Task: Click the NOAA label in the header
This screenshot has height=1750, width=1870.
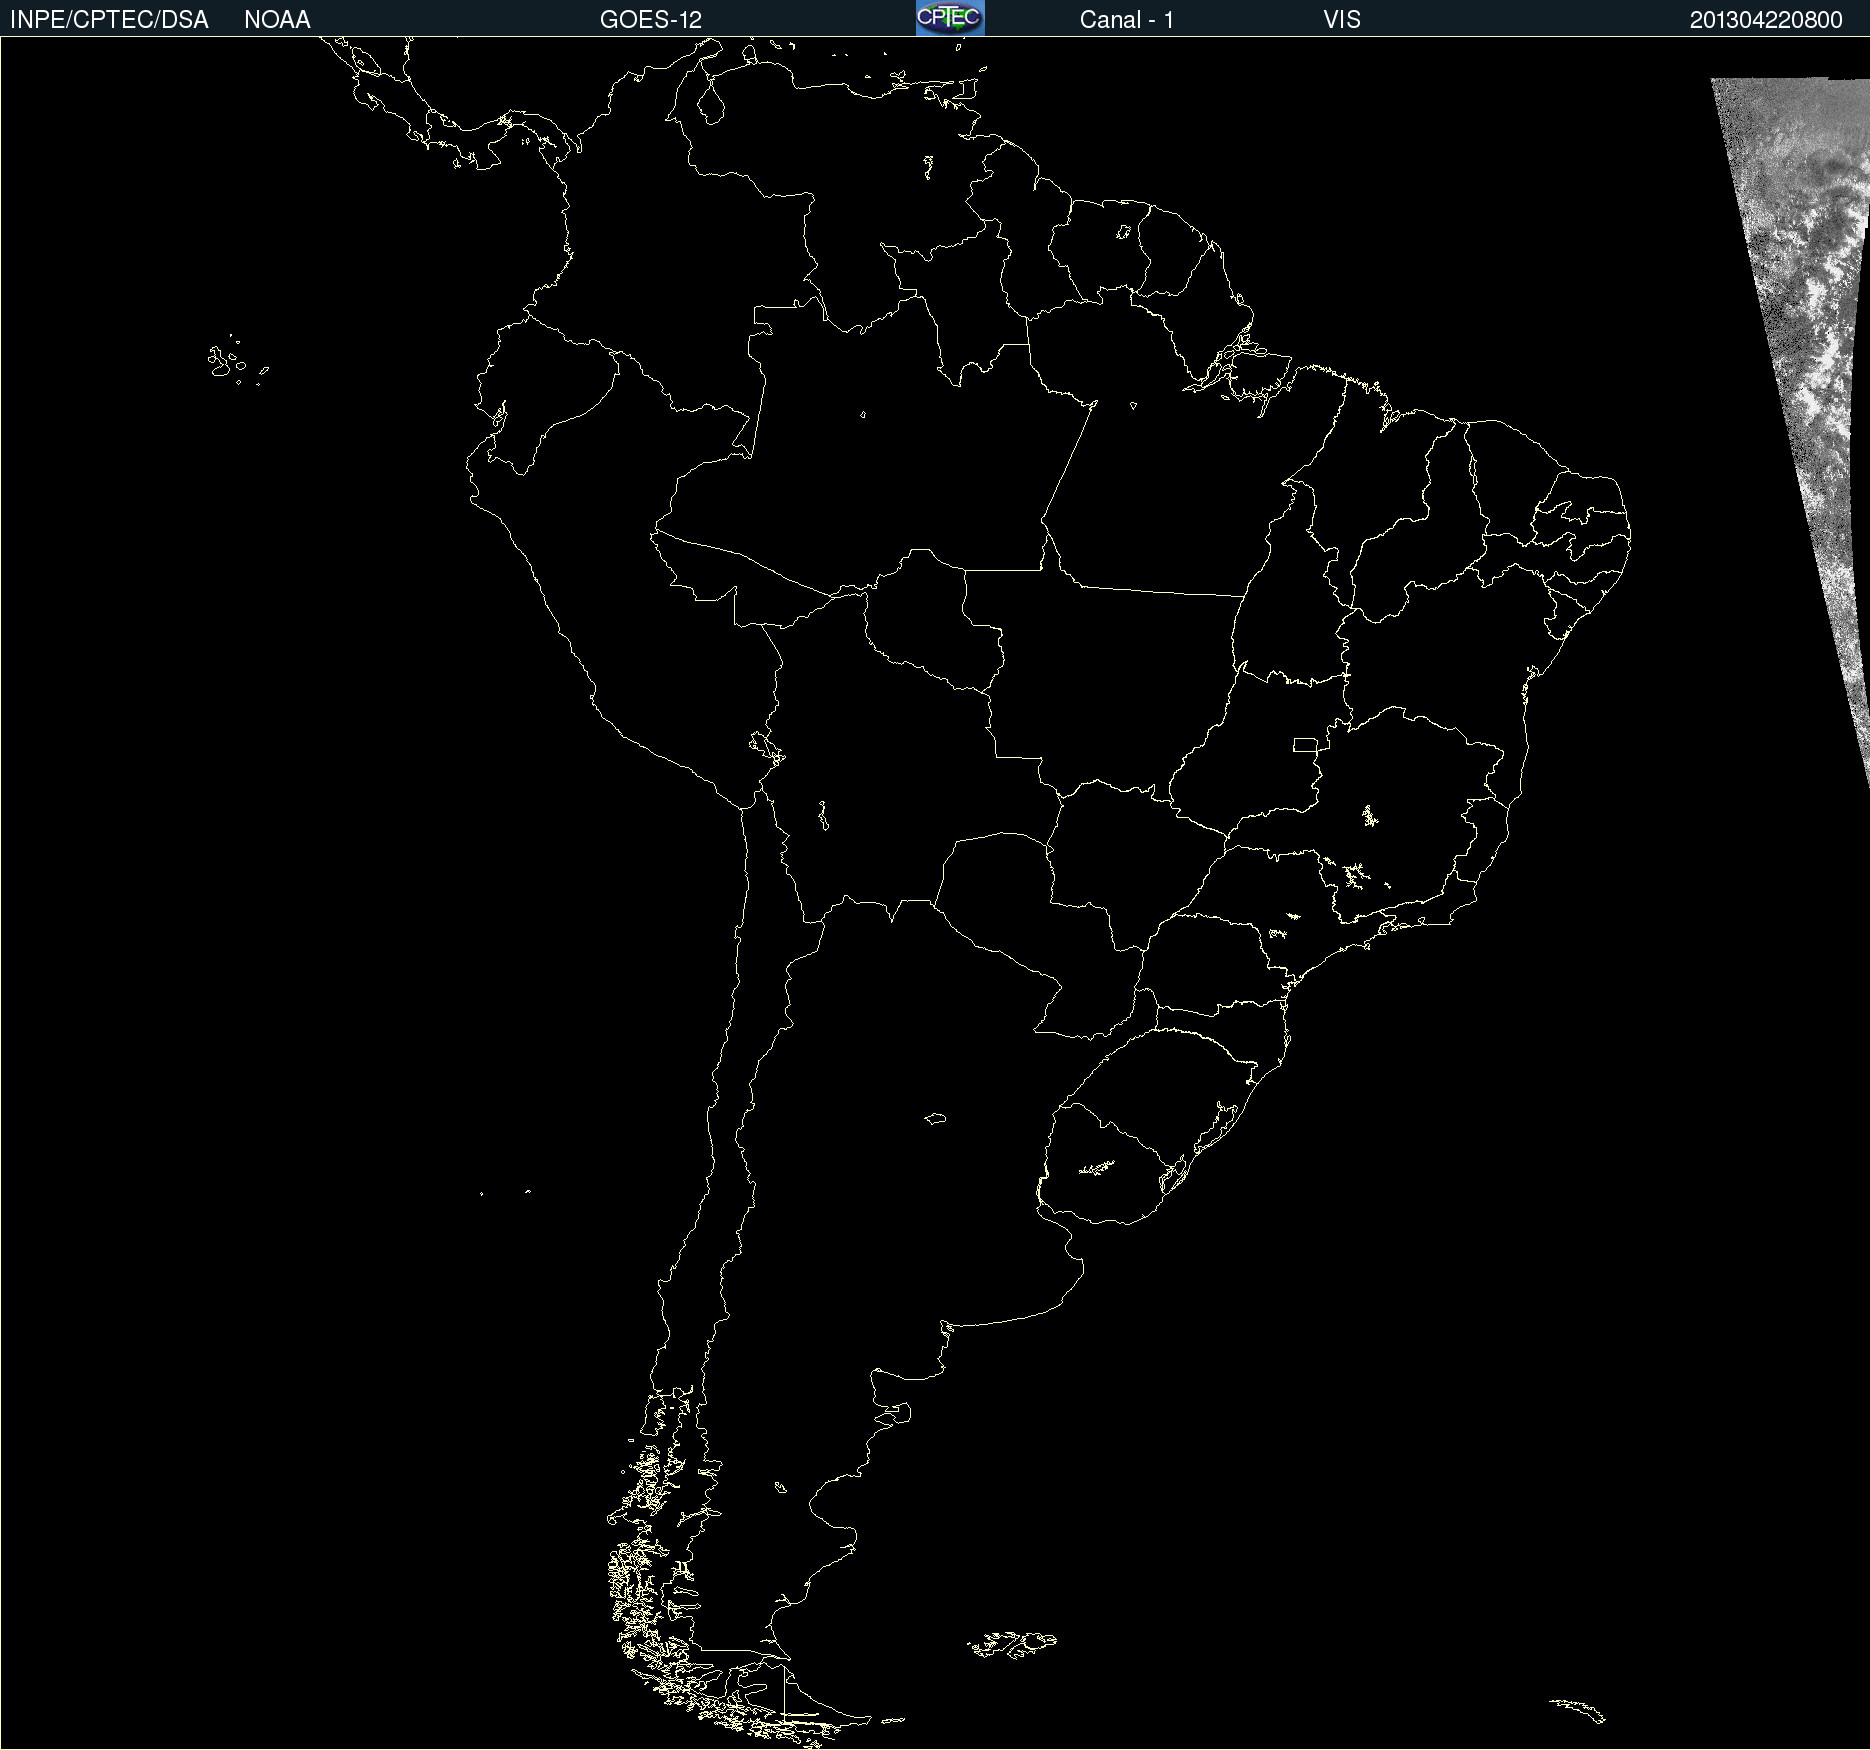Action: pyautogui.click(x=277, y=20)
